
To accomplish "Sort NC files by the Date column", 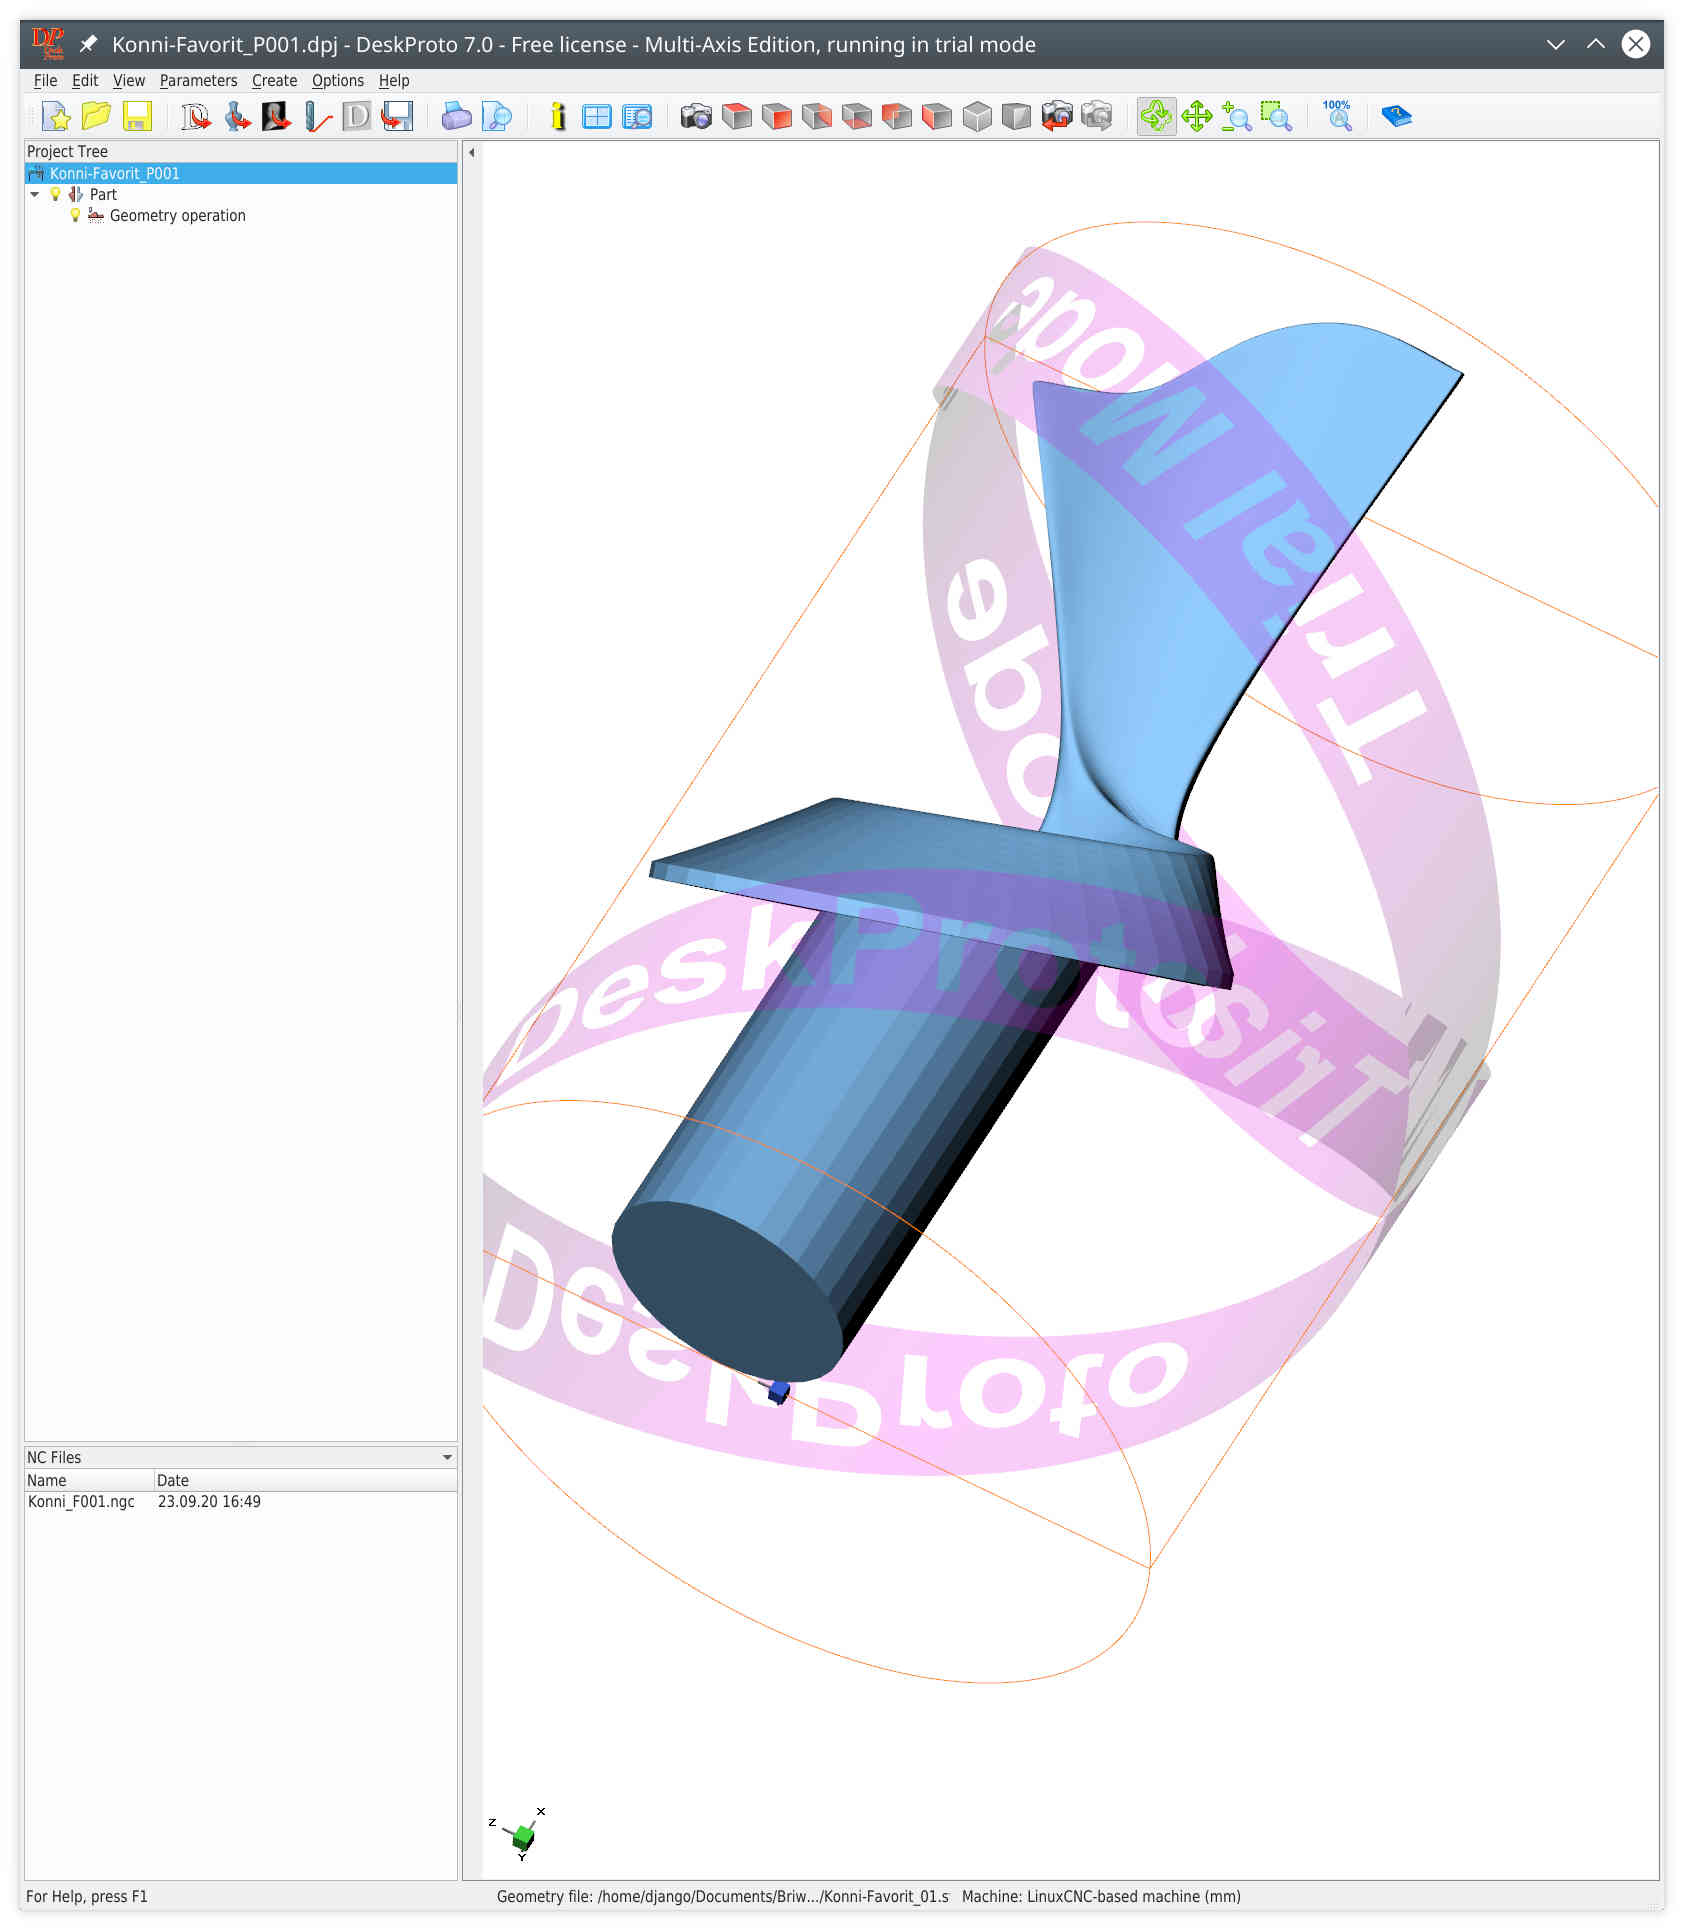I will click(x=305, y=1480).
